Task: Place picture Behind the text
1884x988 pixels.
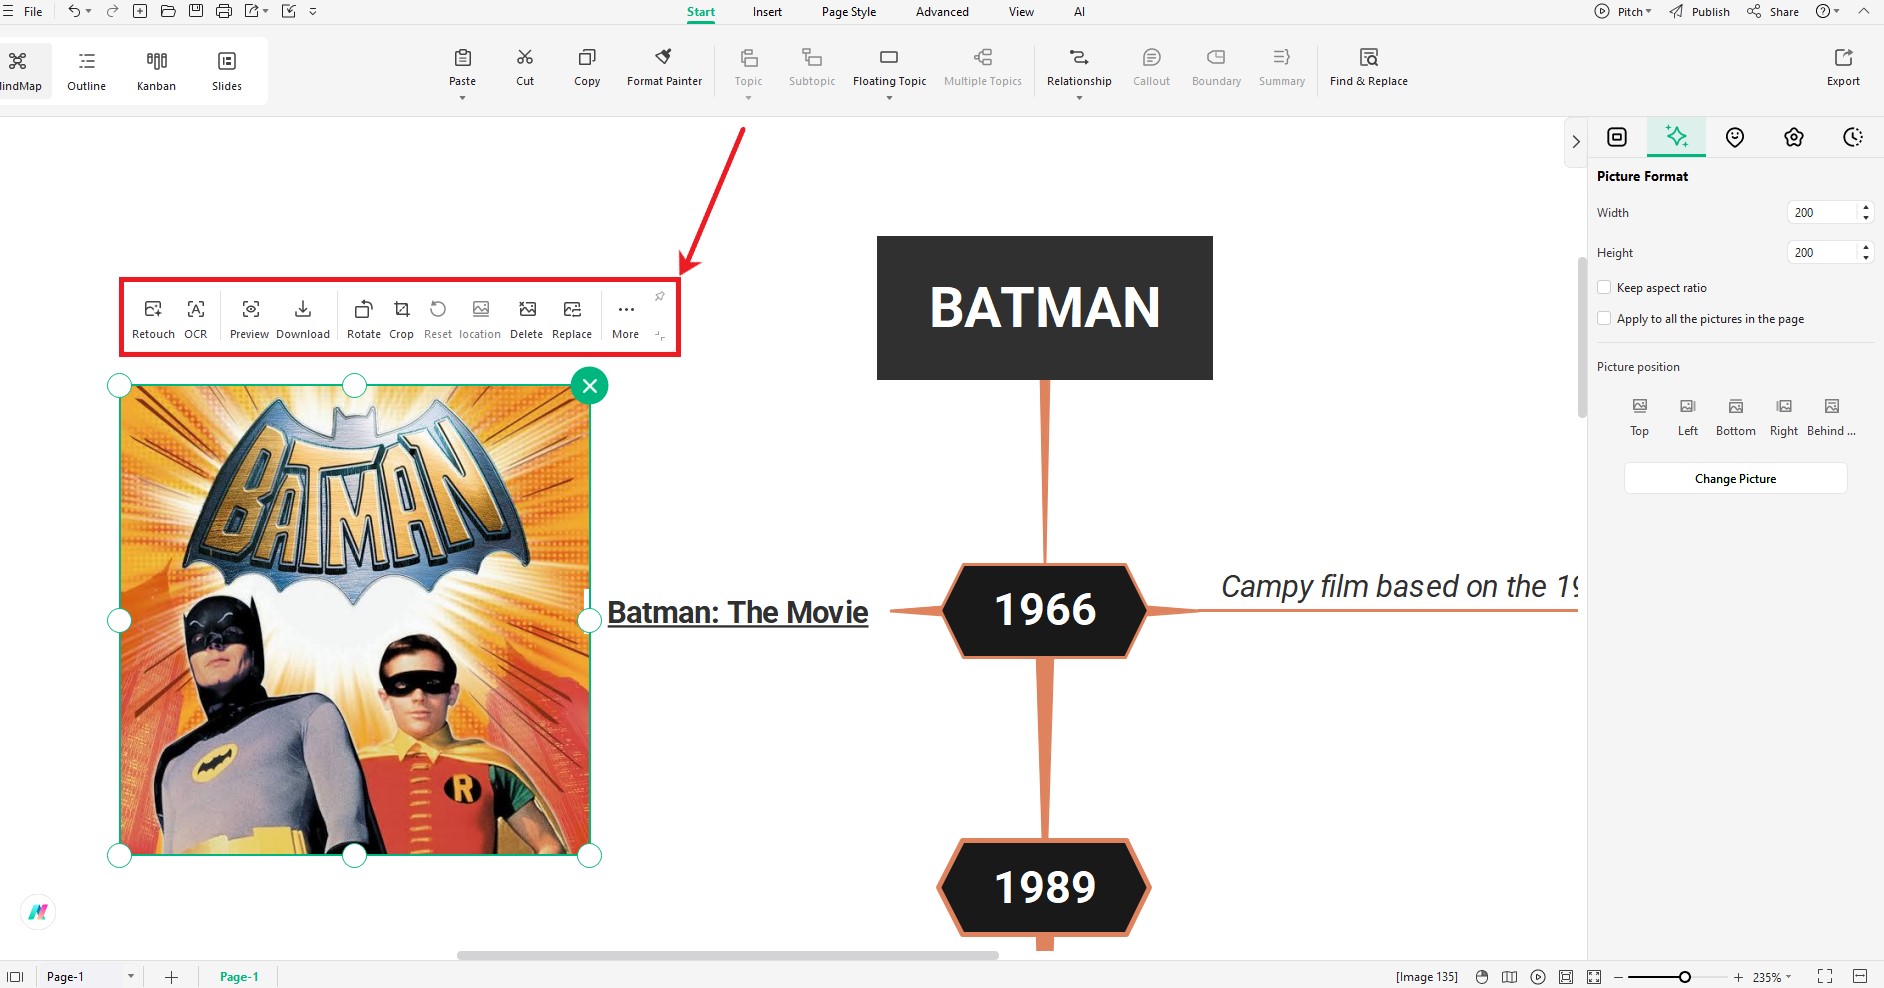Action: coord(1832,417)
